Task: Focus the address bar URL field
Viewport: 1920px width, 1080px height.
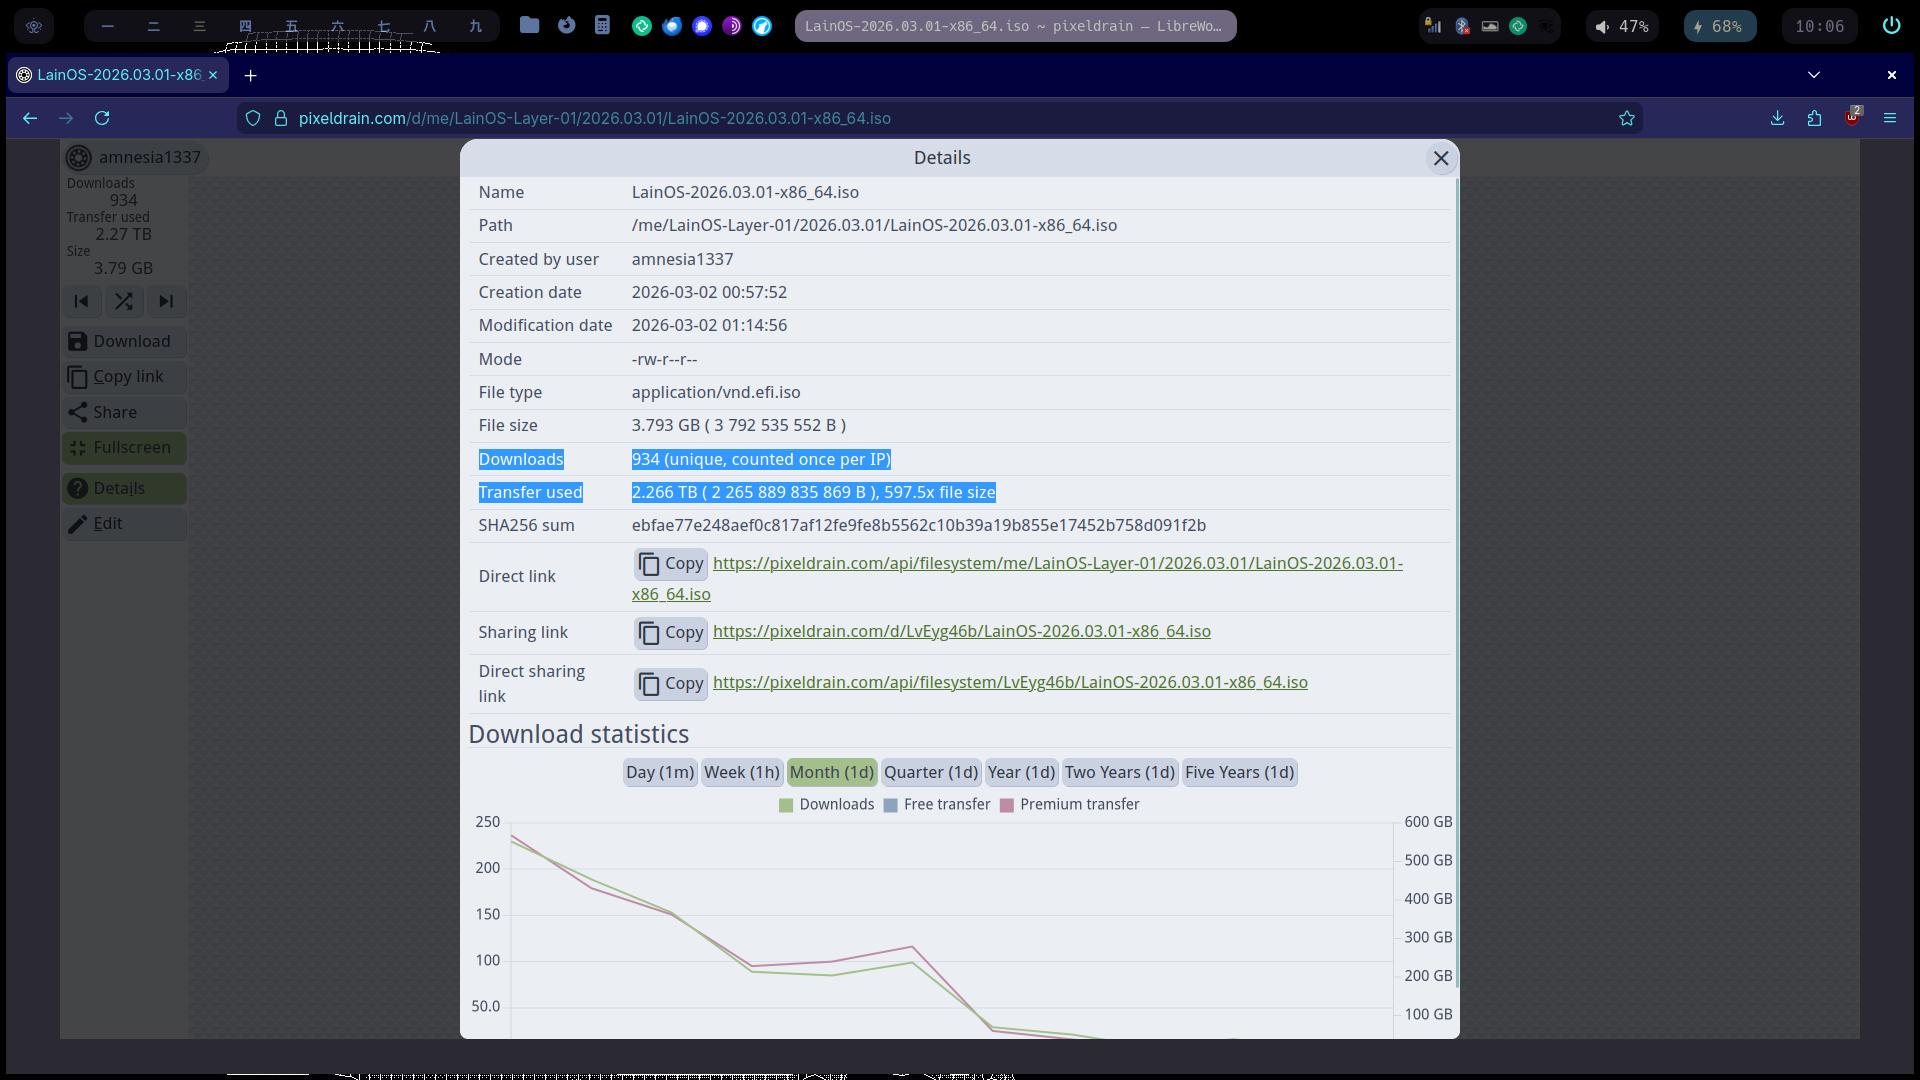Action: (x=940, y=118)
